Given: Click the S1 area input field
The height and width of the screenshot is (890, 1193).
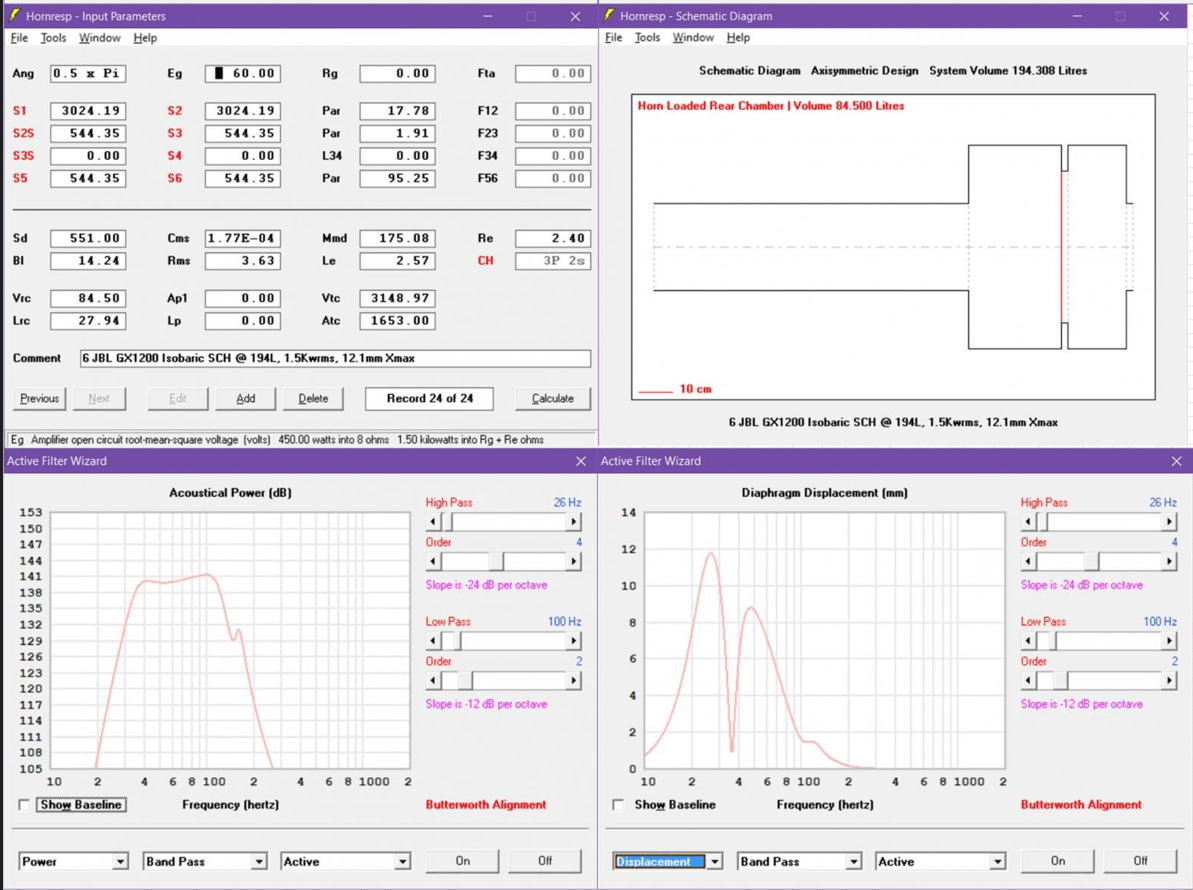Looking at the screenshot, I should [x=88, y=110].
